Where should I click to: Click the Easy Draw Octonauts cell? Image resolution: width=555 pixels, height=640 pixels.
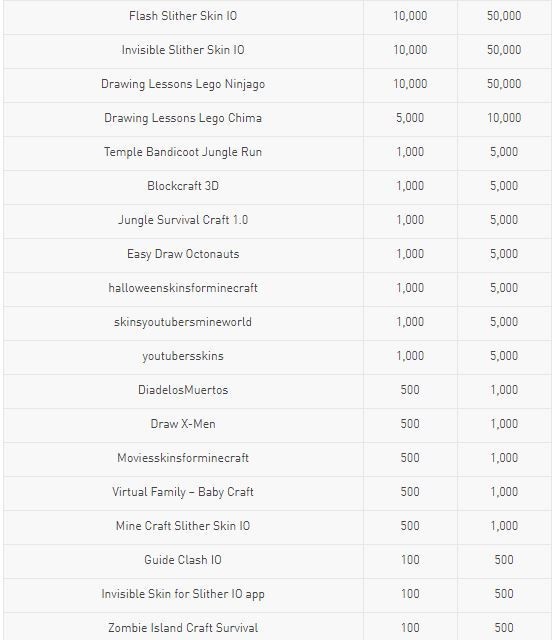(x=183, y=254)
